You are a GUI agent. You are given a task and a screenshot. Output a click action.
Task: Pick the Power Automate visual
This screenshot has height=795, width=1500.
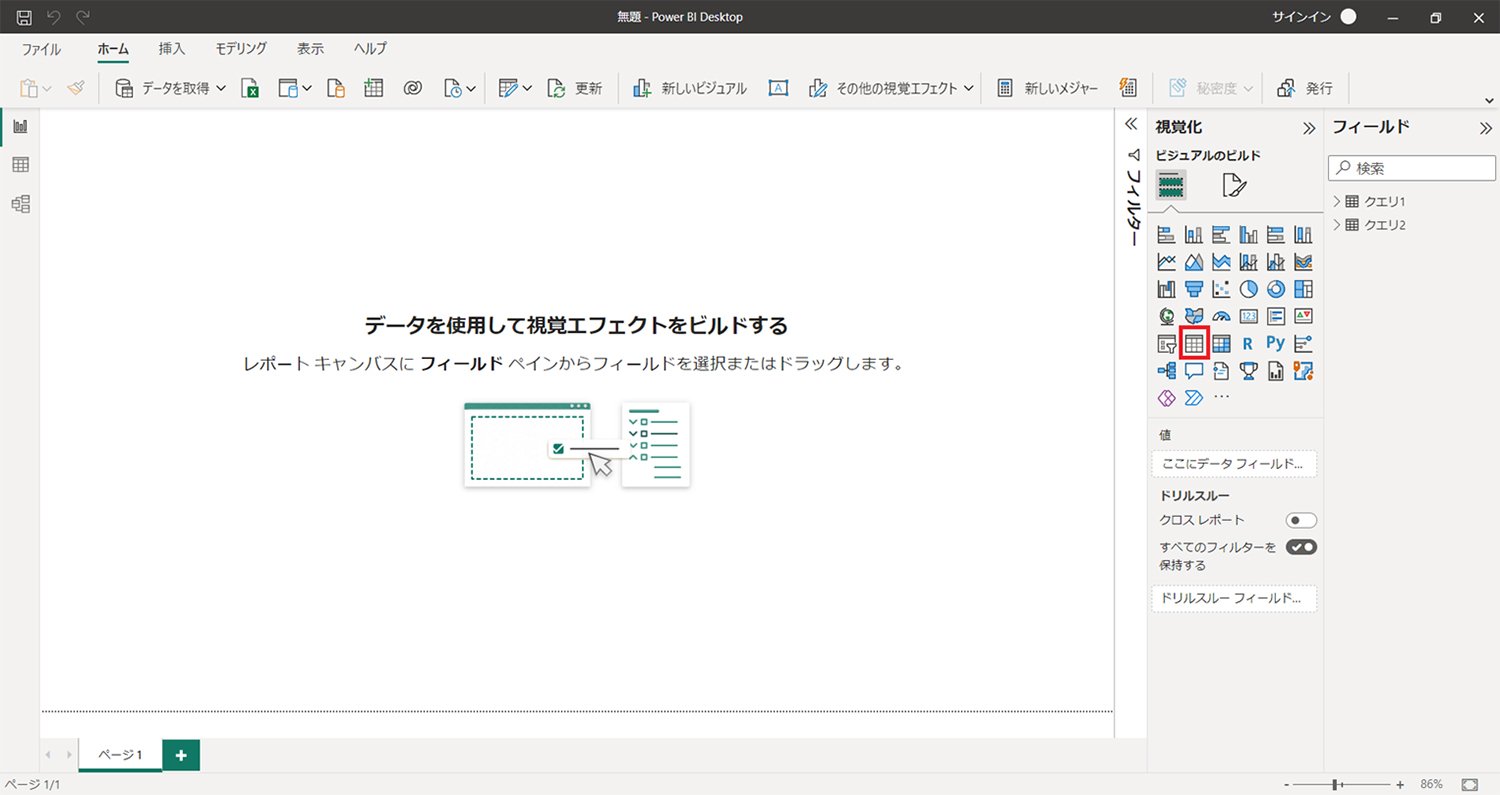pos(1194,398)
